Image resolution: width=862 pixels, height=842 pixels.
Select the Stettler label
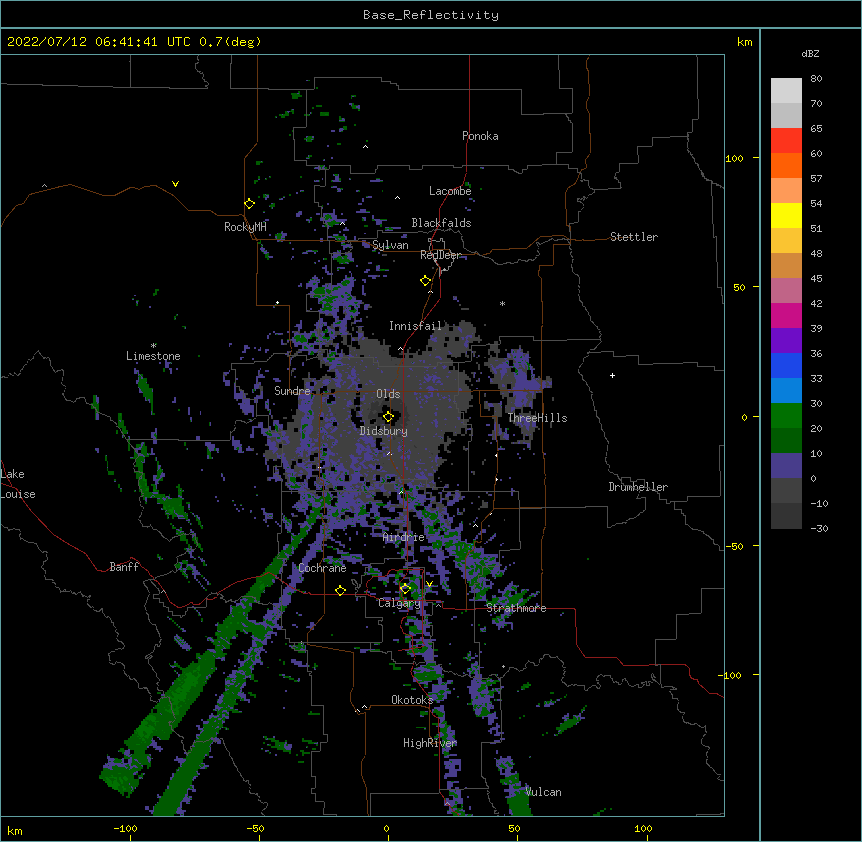[634, 237]
